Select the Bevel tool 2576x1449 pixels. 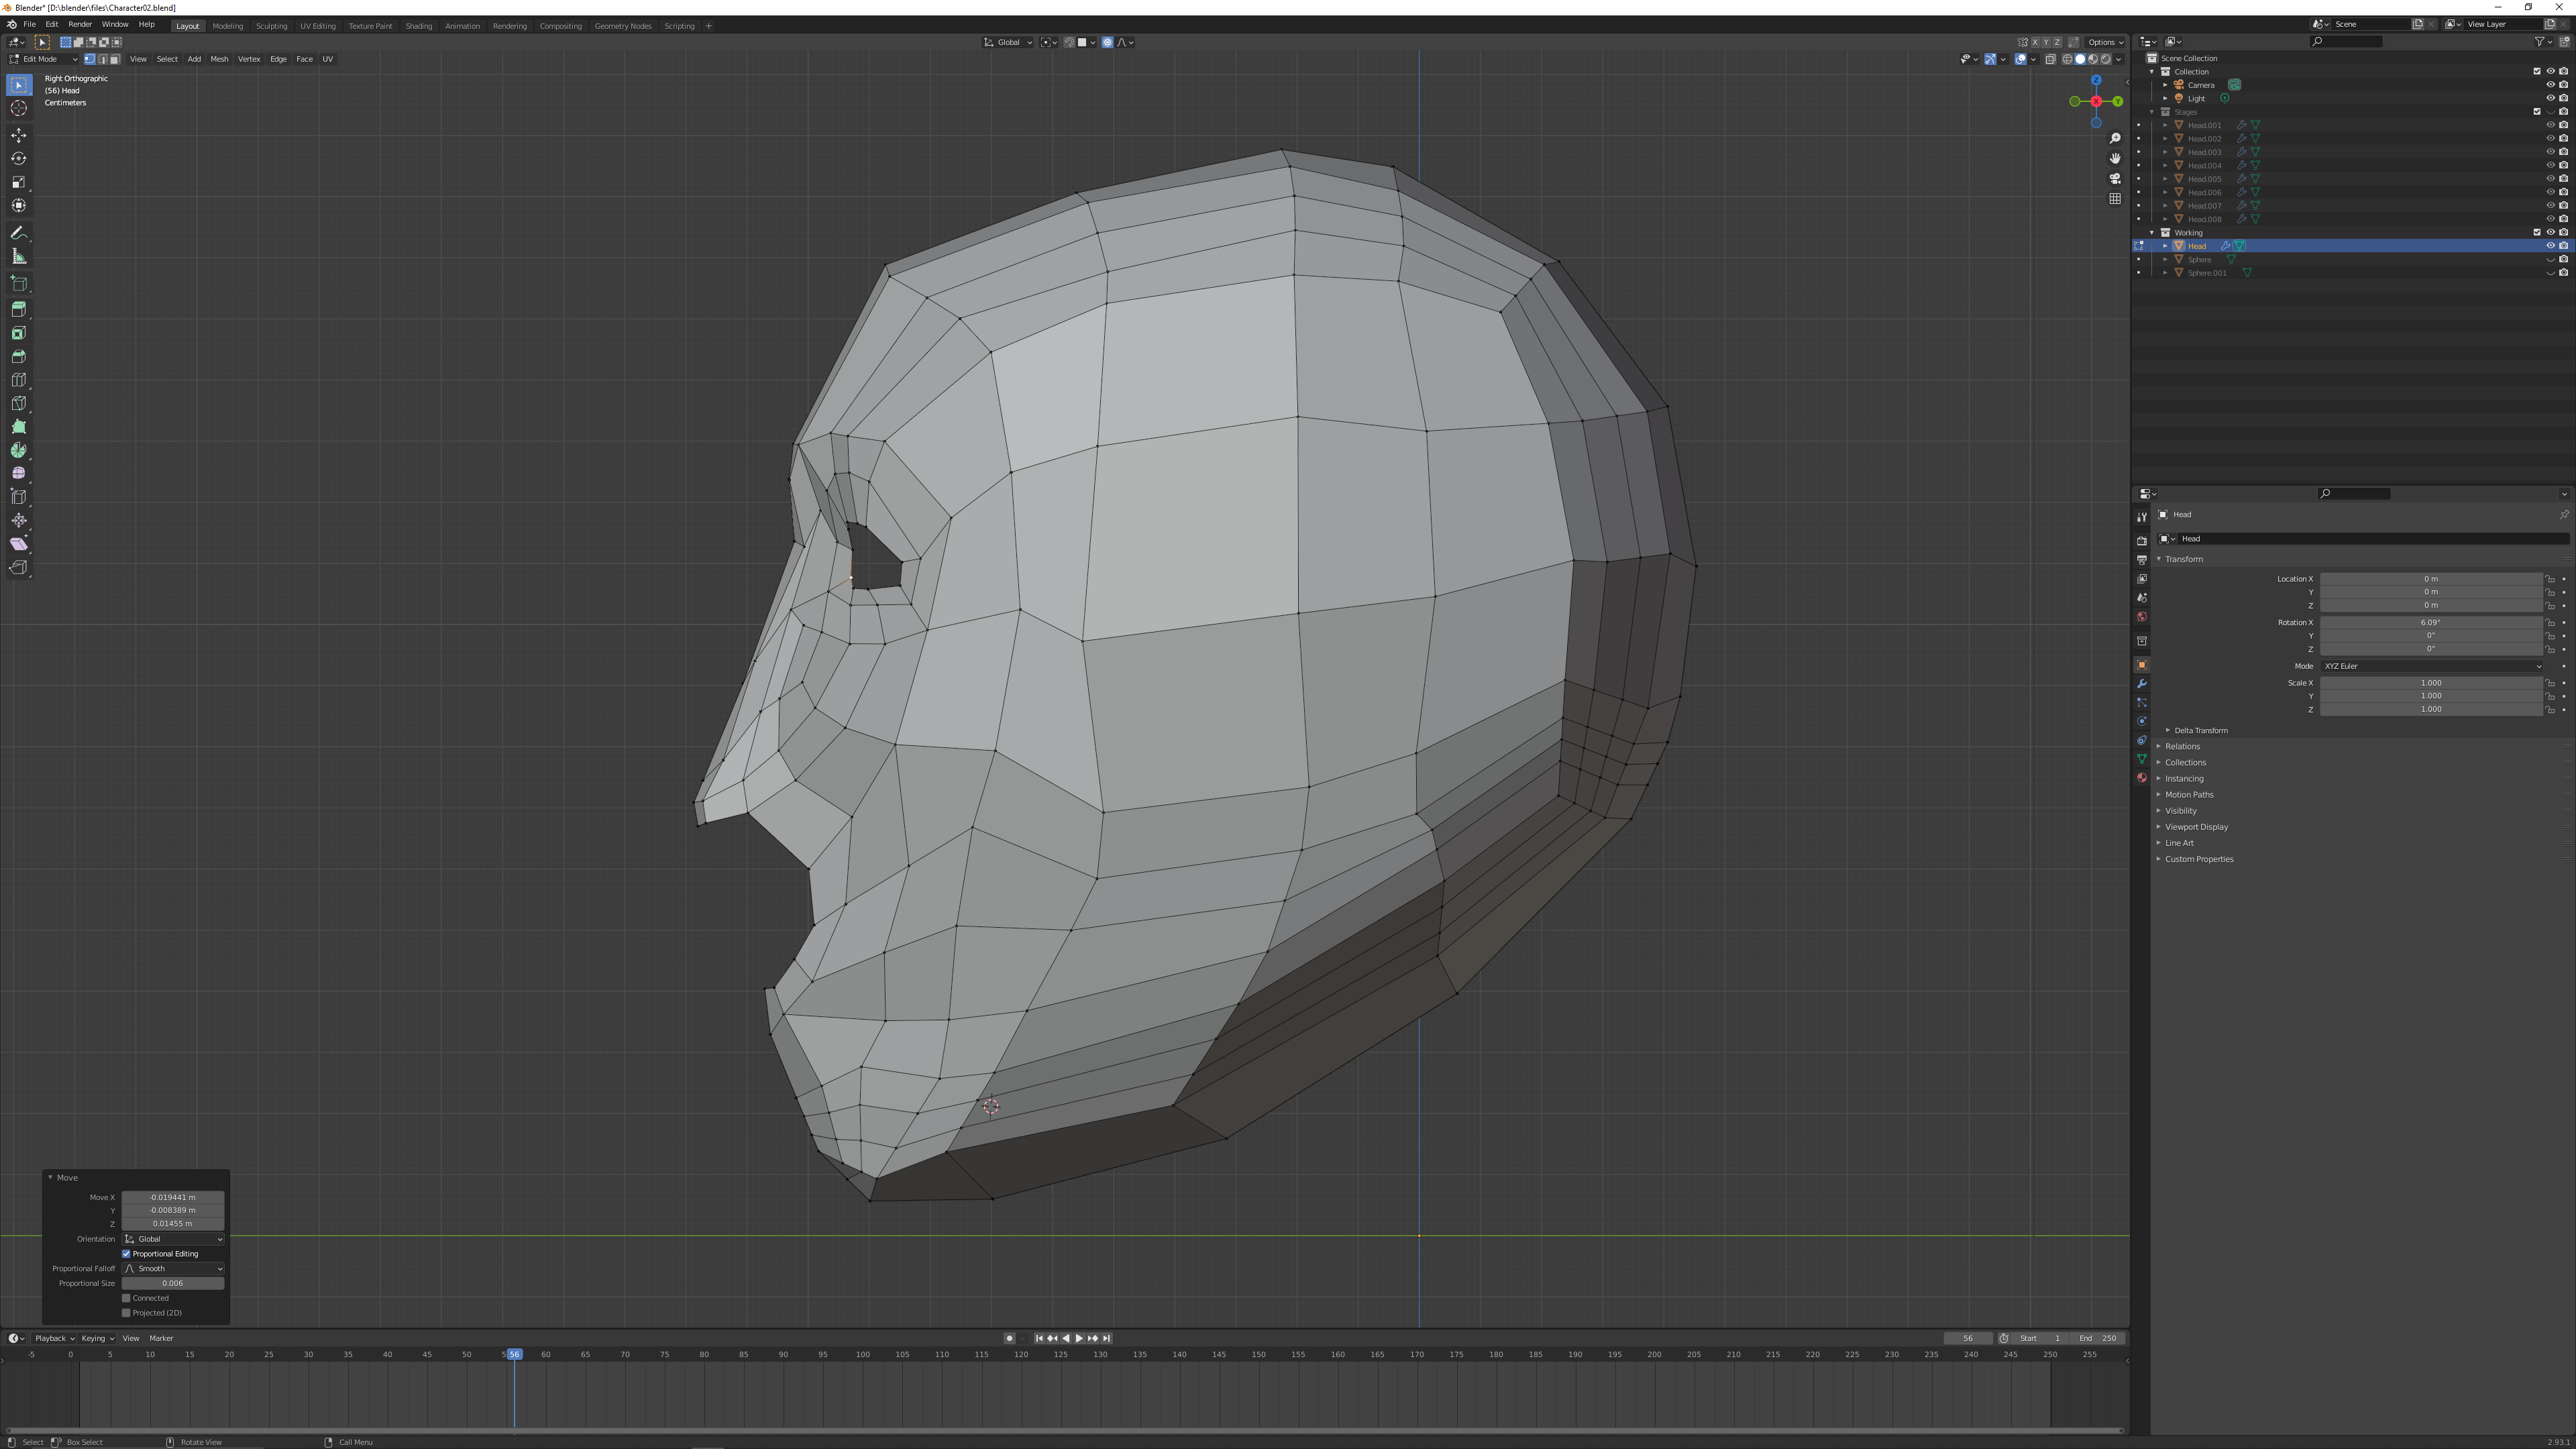[19, 357]
